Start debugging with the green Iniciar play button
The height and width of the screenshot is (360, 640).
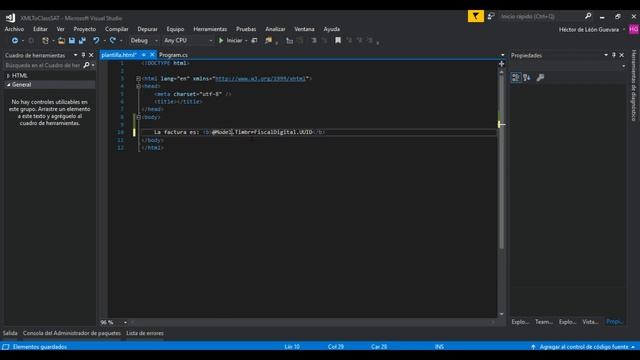coord(231,40)
